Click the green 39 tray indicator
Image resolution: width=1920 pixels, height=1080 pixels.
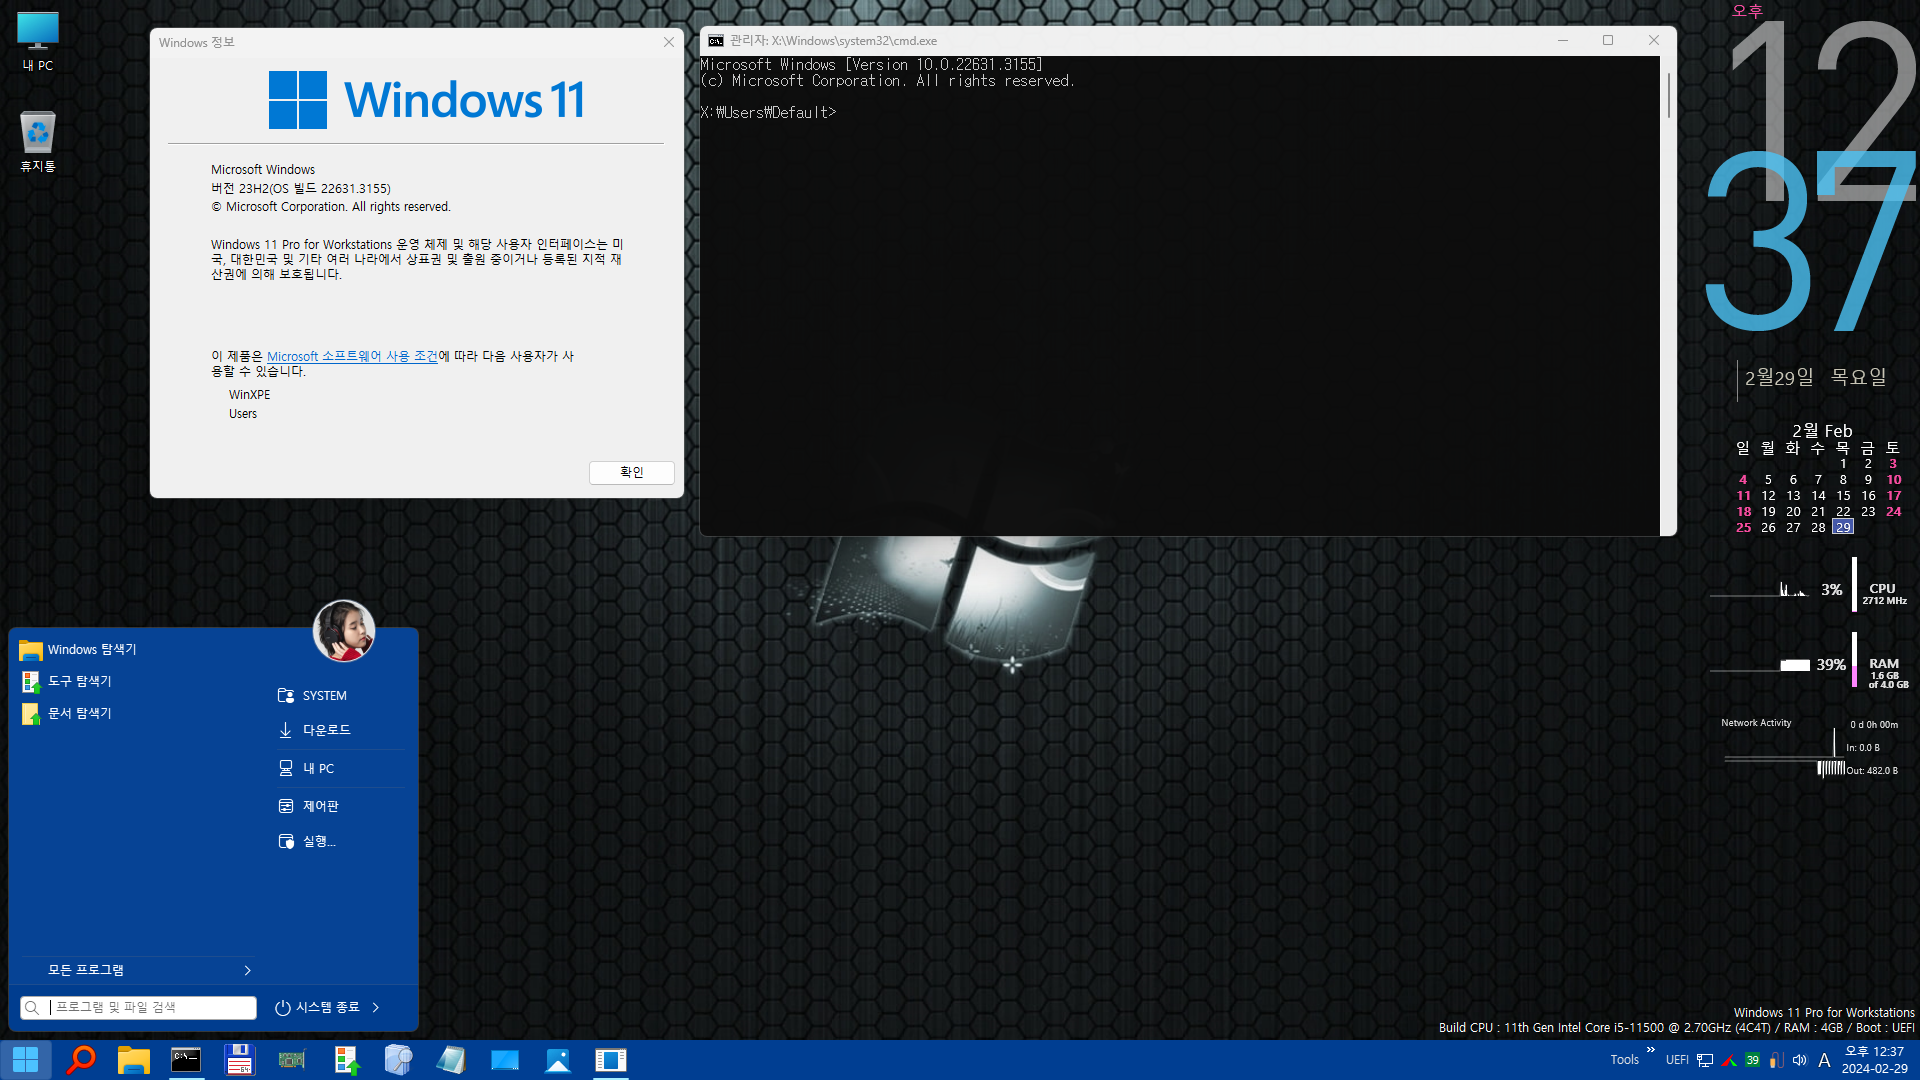[1752, 1060]
